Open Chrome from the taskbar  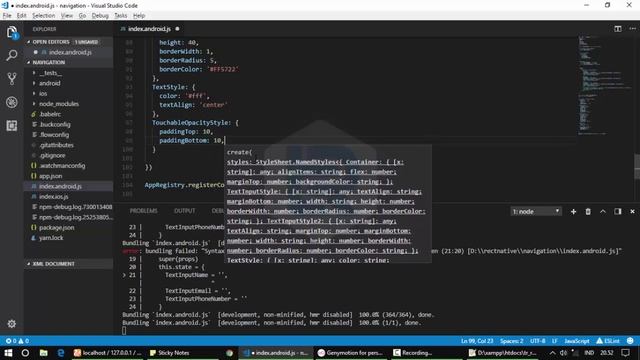tap(229, 353)
